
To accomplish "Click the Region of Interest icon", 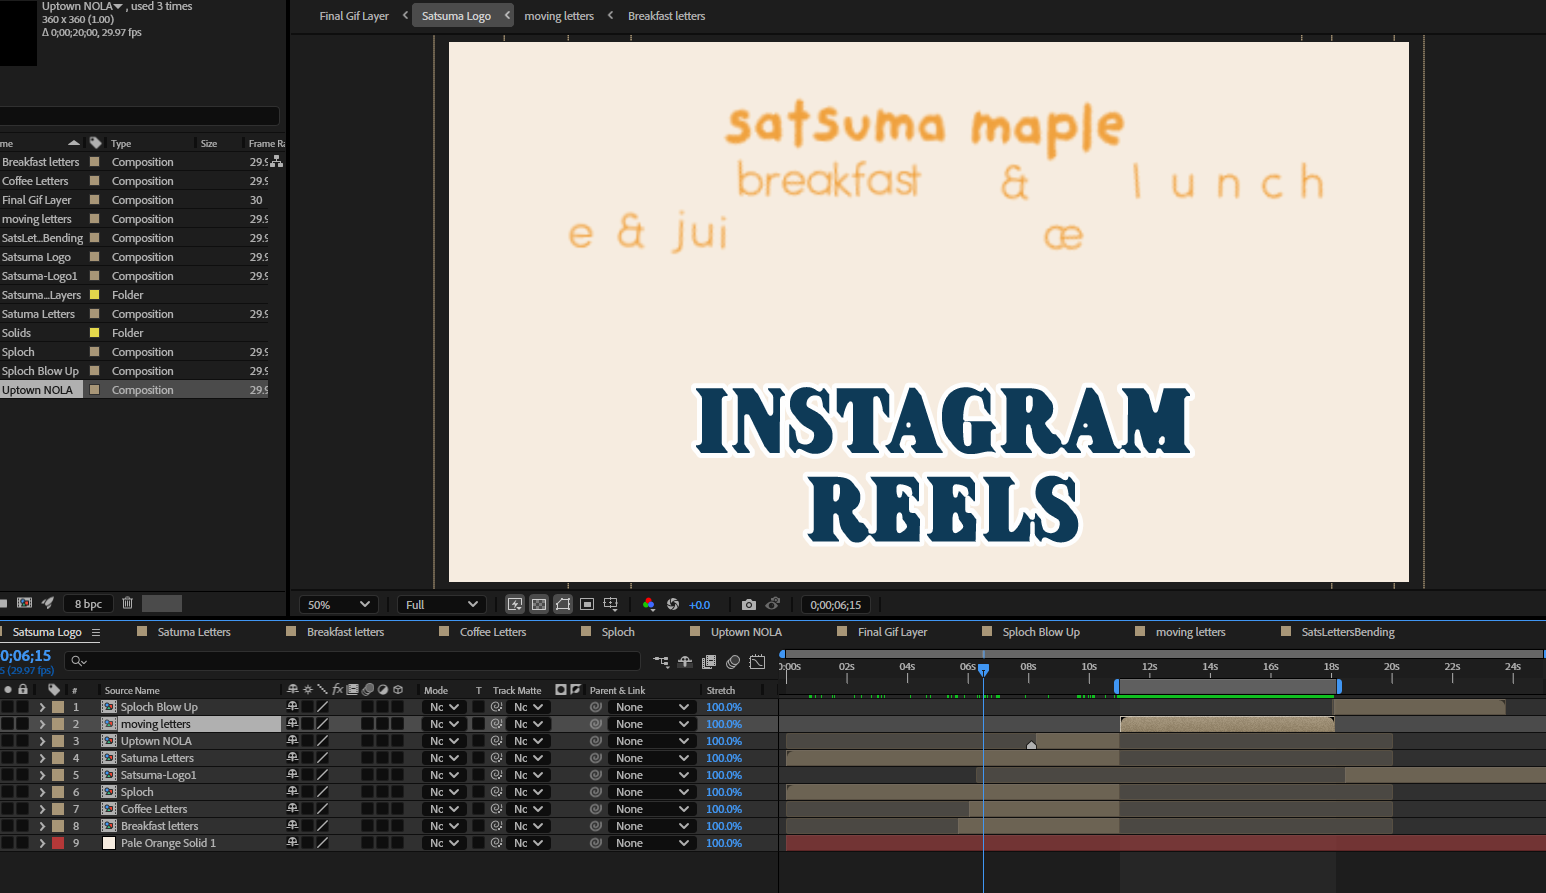I will pos(587,604).
